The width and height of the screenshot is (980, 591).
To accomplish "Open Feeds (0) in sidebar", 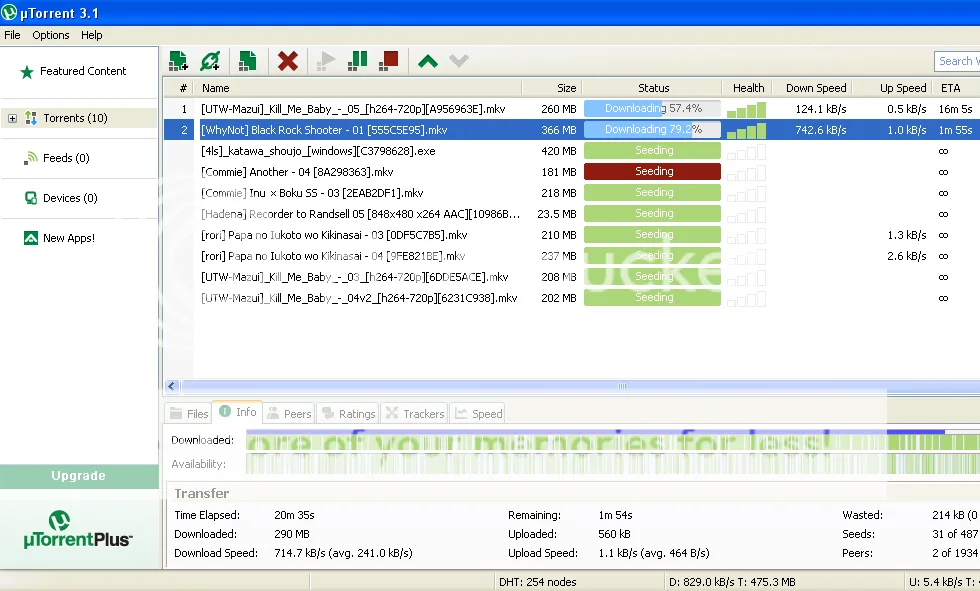I will click(57, 158).
